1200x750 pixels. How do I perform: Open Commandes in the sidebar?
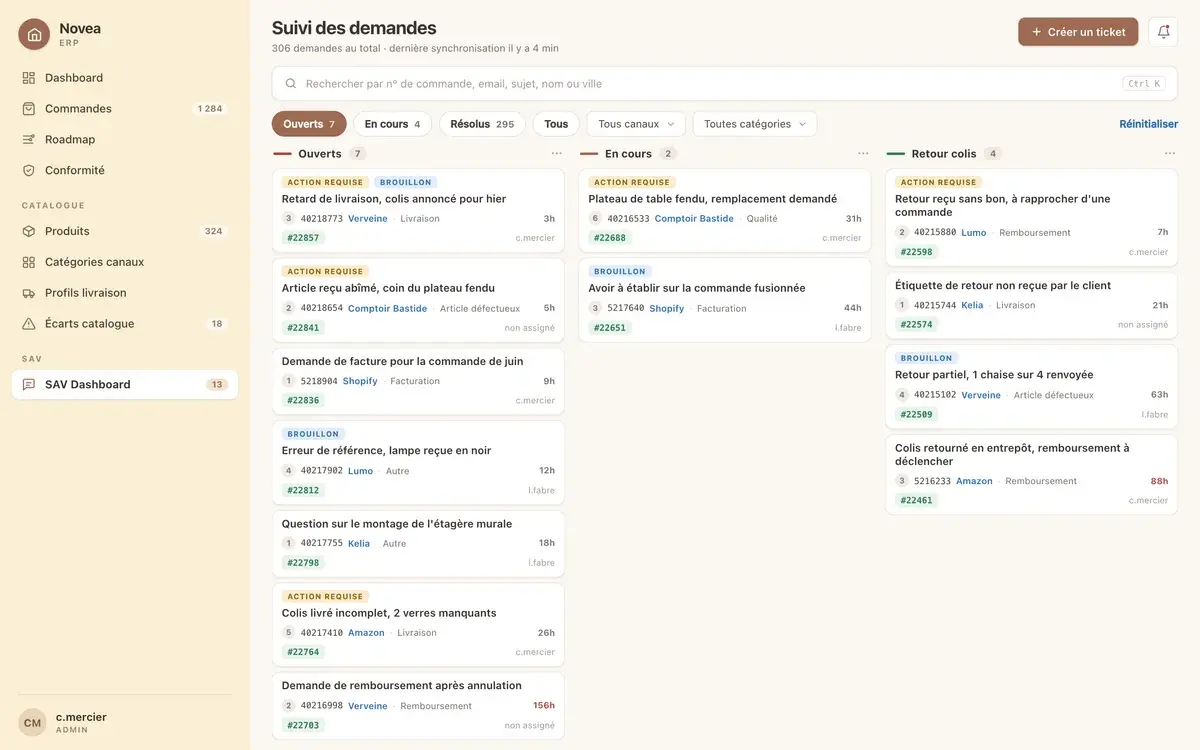tap(125, 109)
